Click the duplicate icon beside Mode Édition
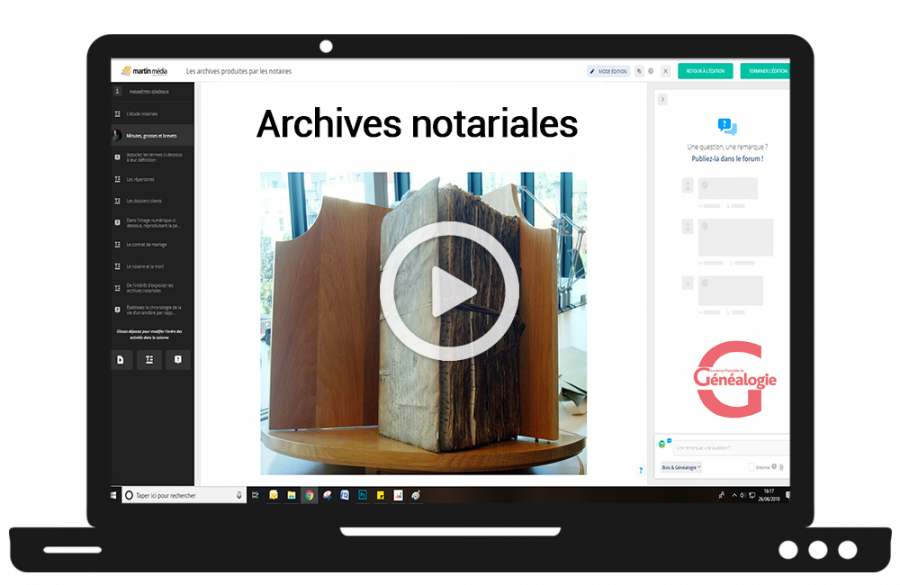 tap(639, 71)
